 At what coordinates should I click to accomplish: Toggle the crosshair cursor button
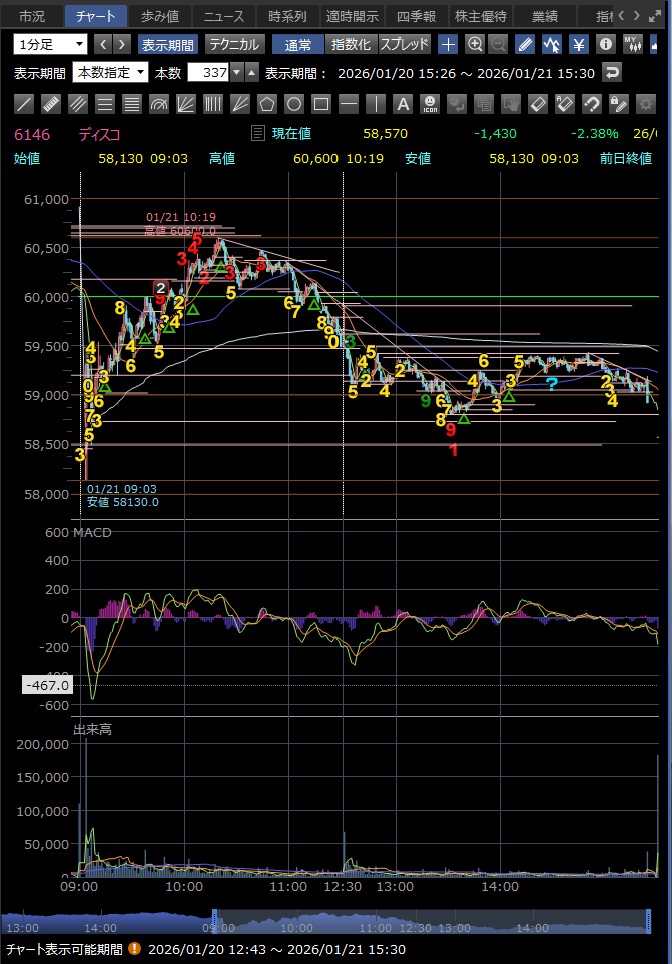click(449, 44)
